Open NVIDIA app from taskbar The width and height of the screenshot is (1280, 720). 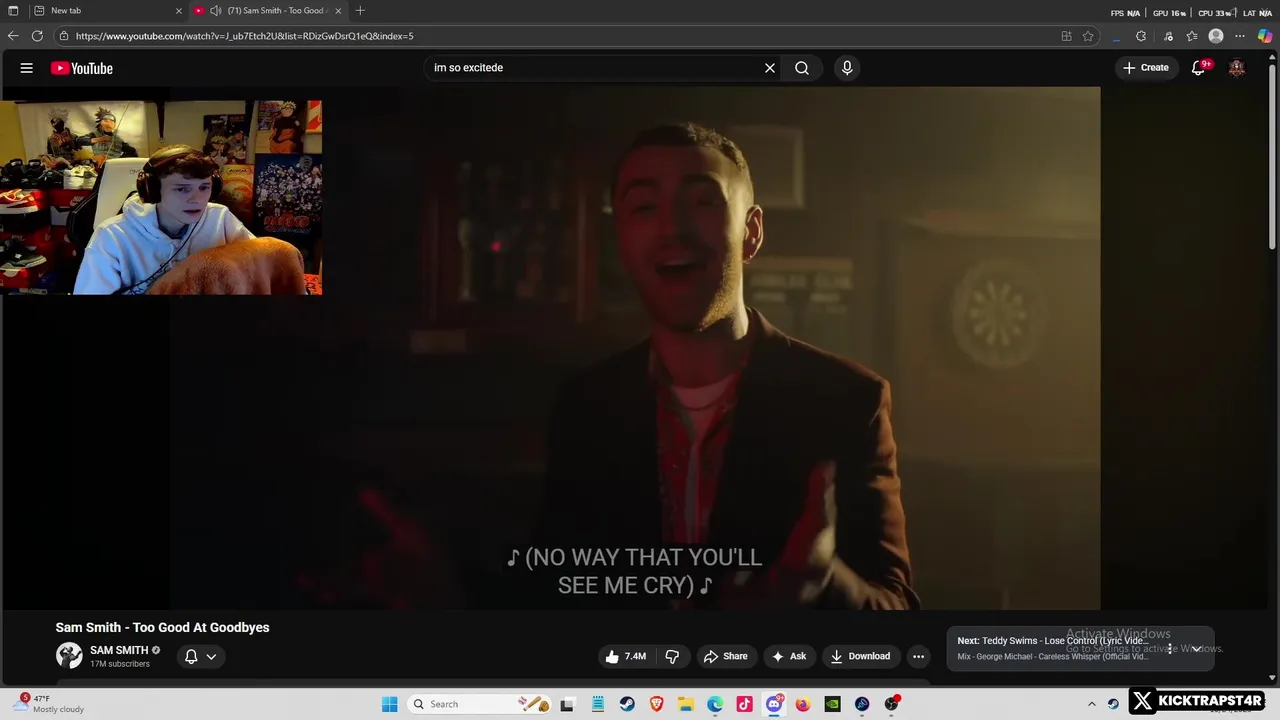832,704
